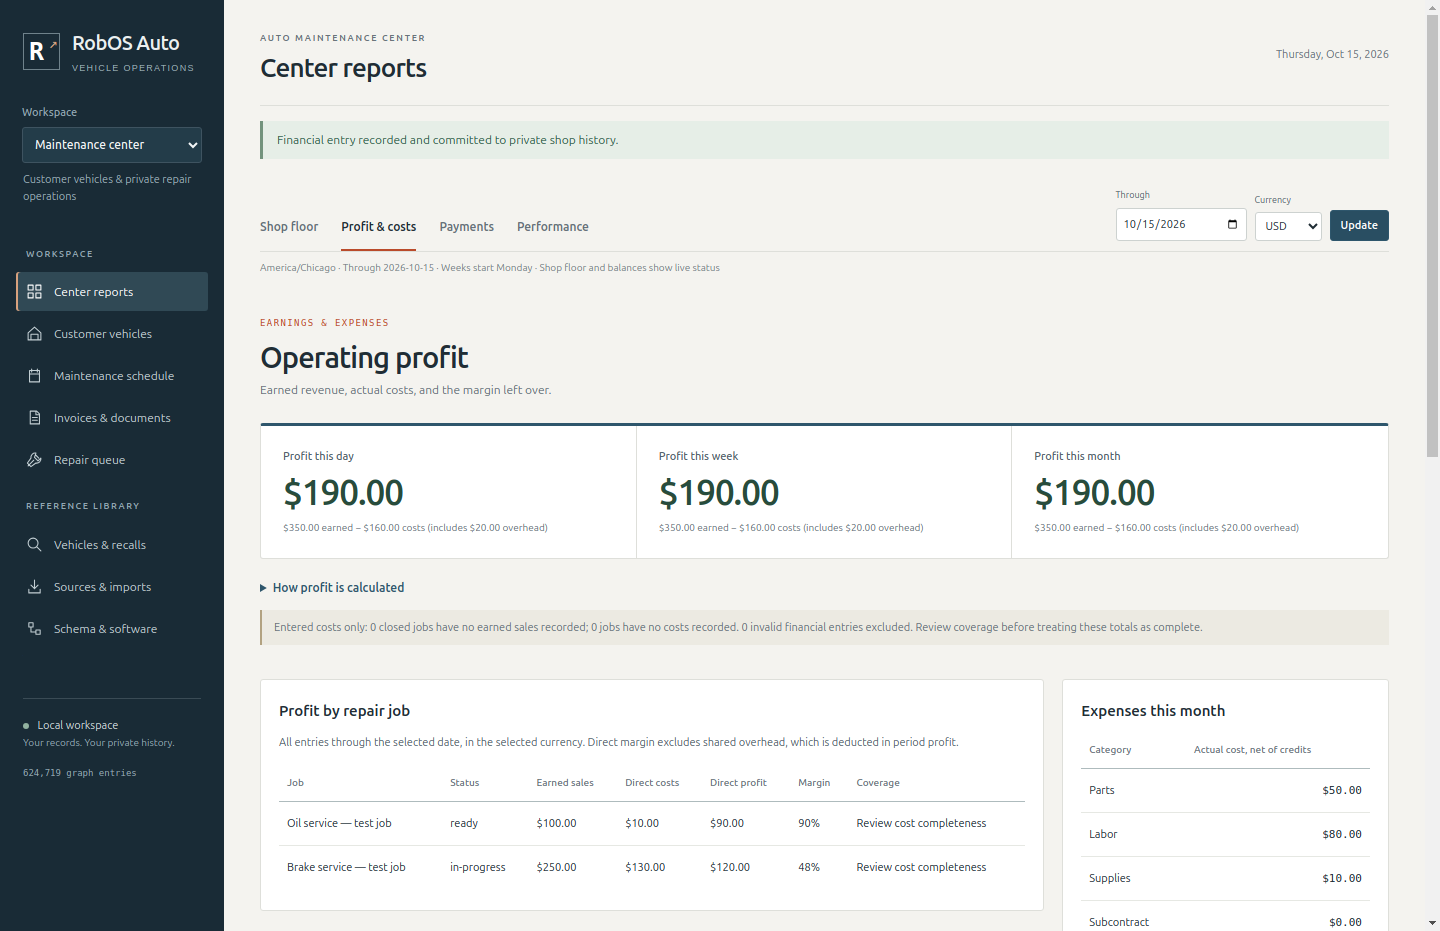Screen dimensions: 1440x931
Task: Click the in-progress status cell
Action: 478,868
